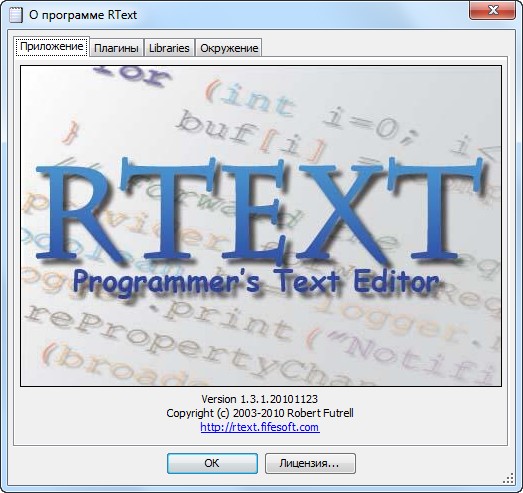Open the Плагины tab
This screenshot has height=493, width=523.
[x=116, y=48]
